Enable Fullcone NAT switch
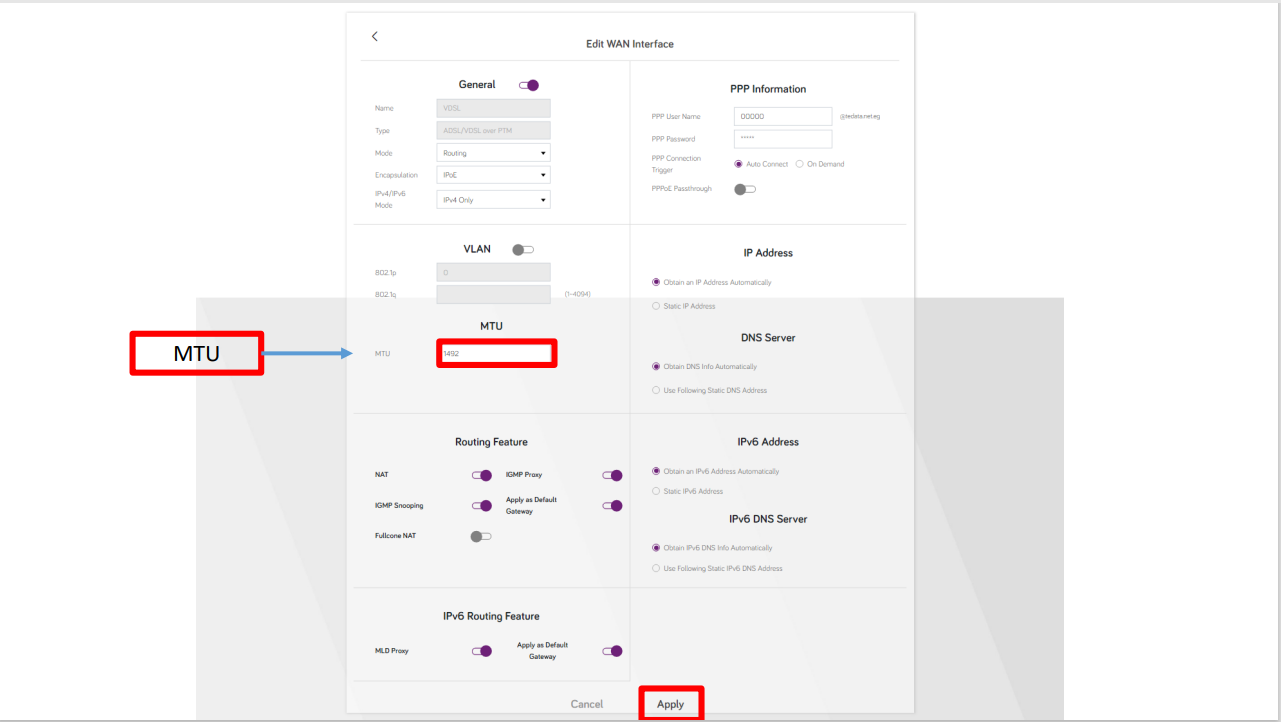This screenshot has height=722, width=1281. [x=481, y=537]
